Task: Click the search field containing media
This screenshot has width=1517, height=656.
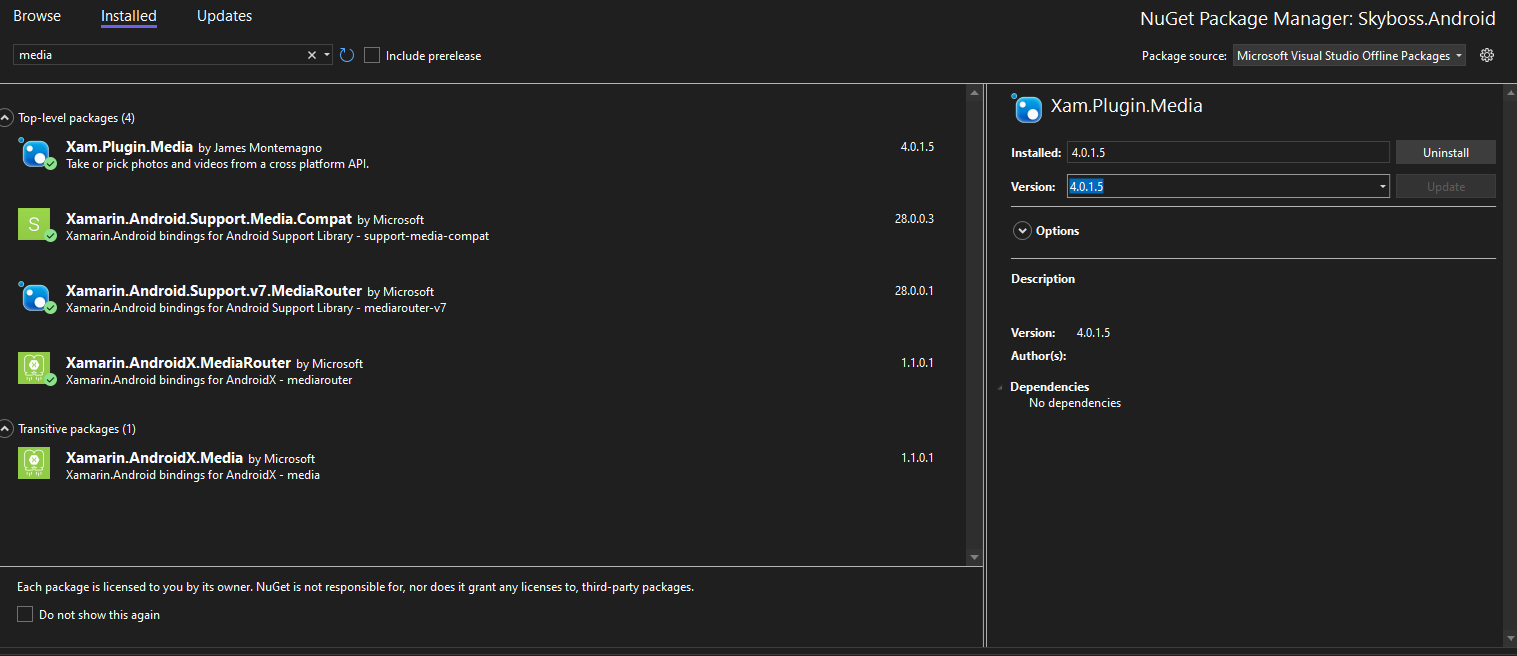Action: point(160,55)
